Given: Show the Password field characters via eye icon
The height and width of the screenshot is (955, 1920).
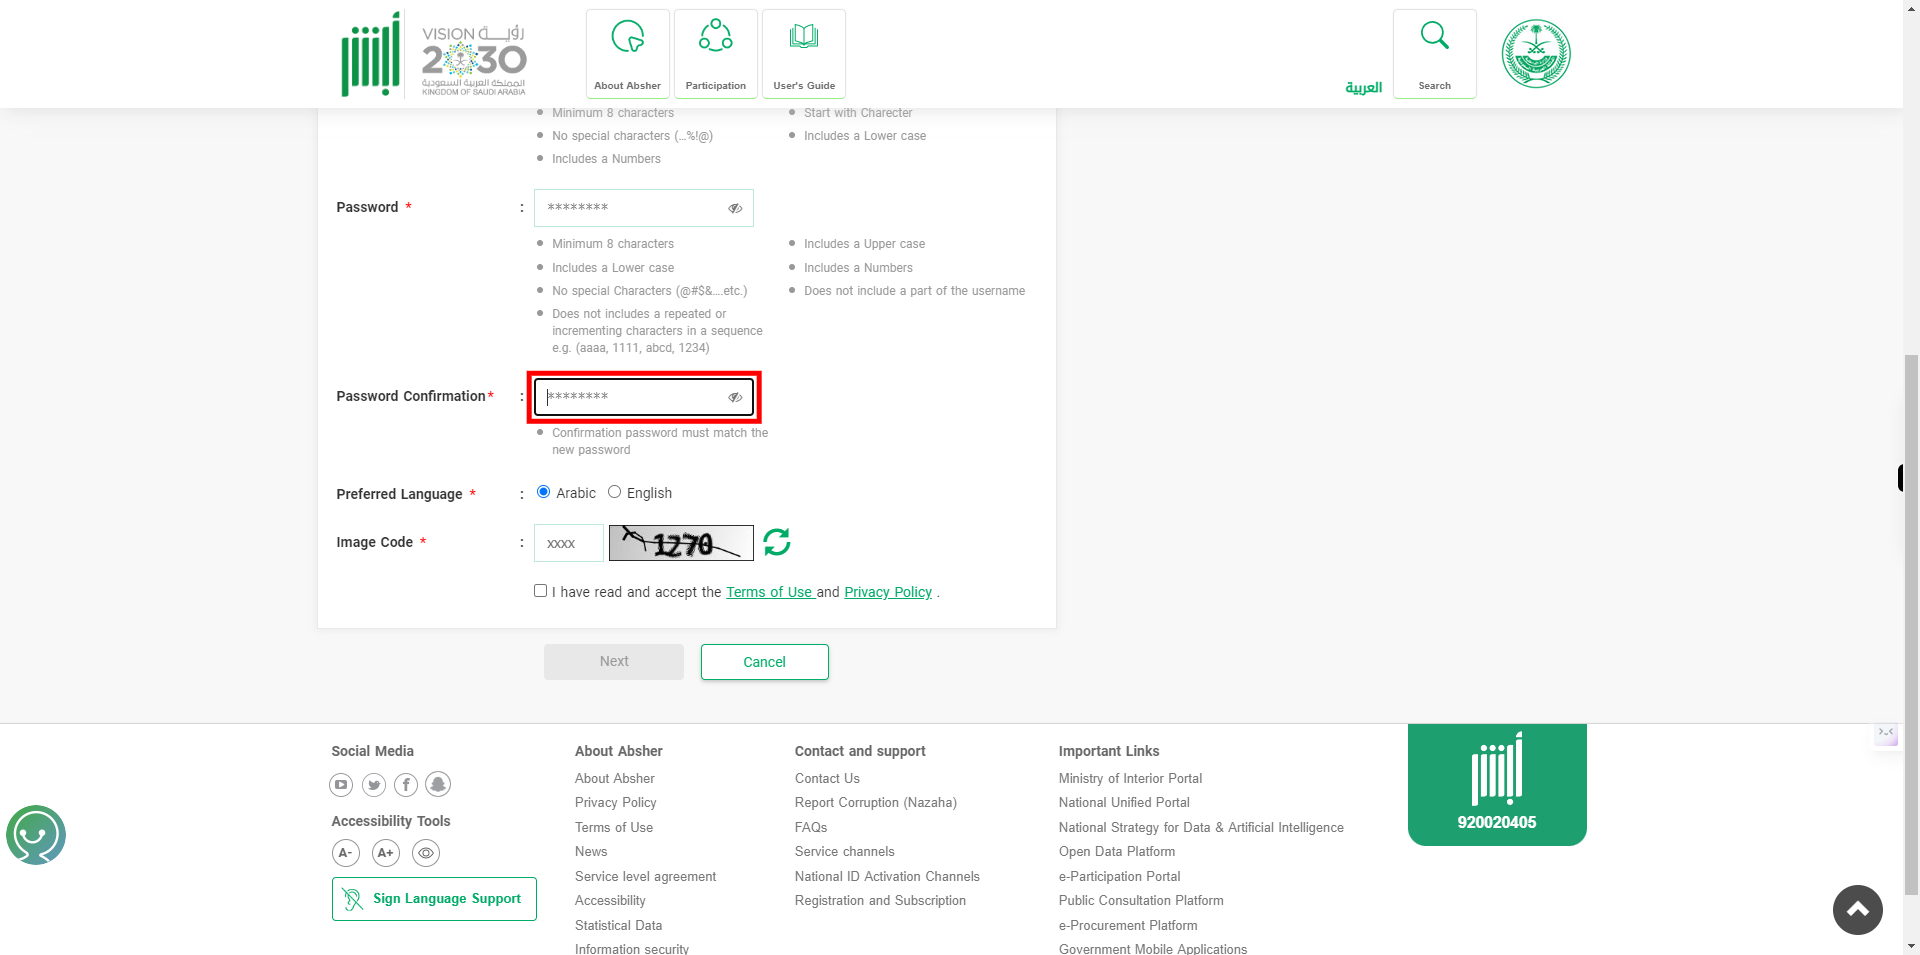Looking at the screenshot, I should point(735,208).
